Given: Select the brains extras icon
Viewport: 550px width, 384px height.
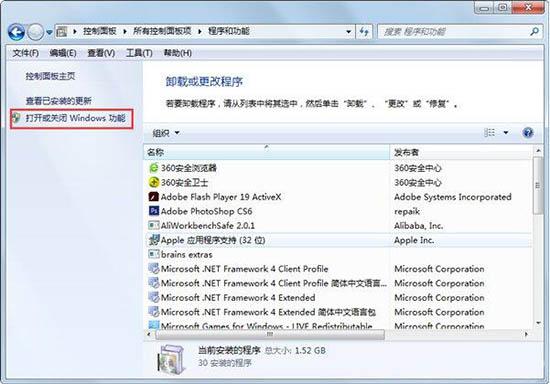Looking at the screenshot, I should coord(154,254).
